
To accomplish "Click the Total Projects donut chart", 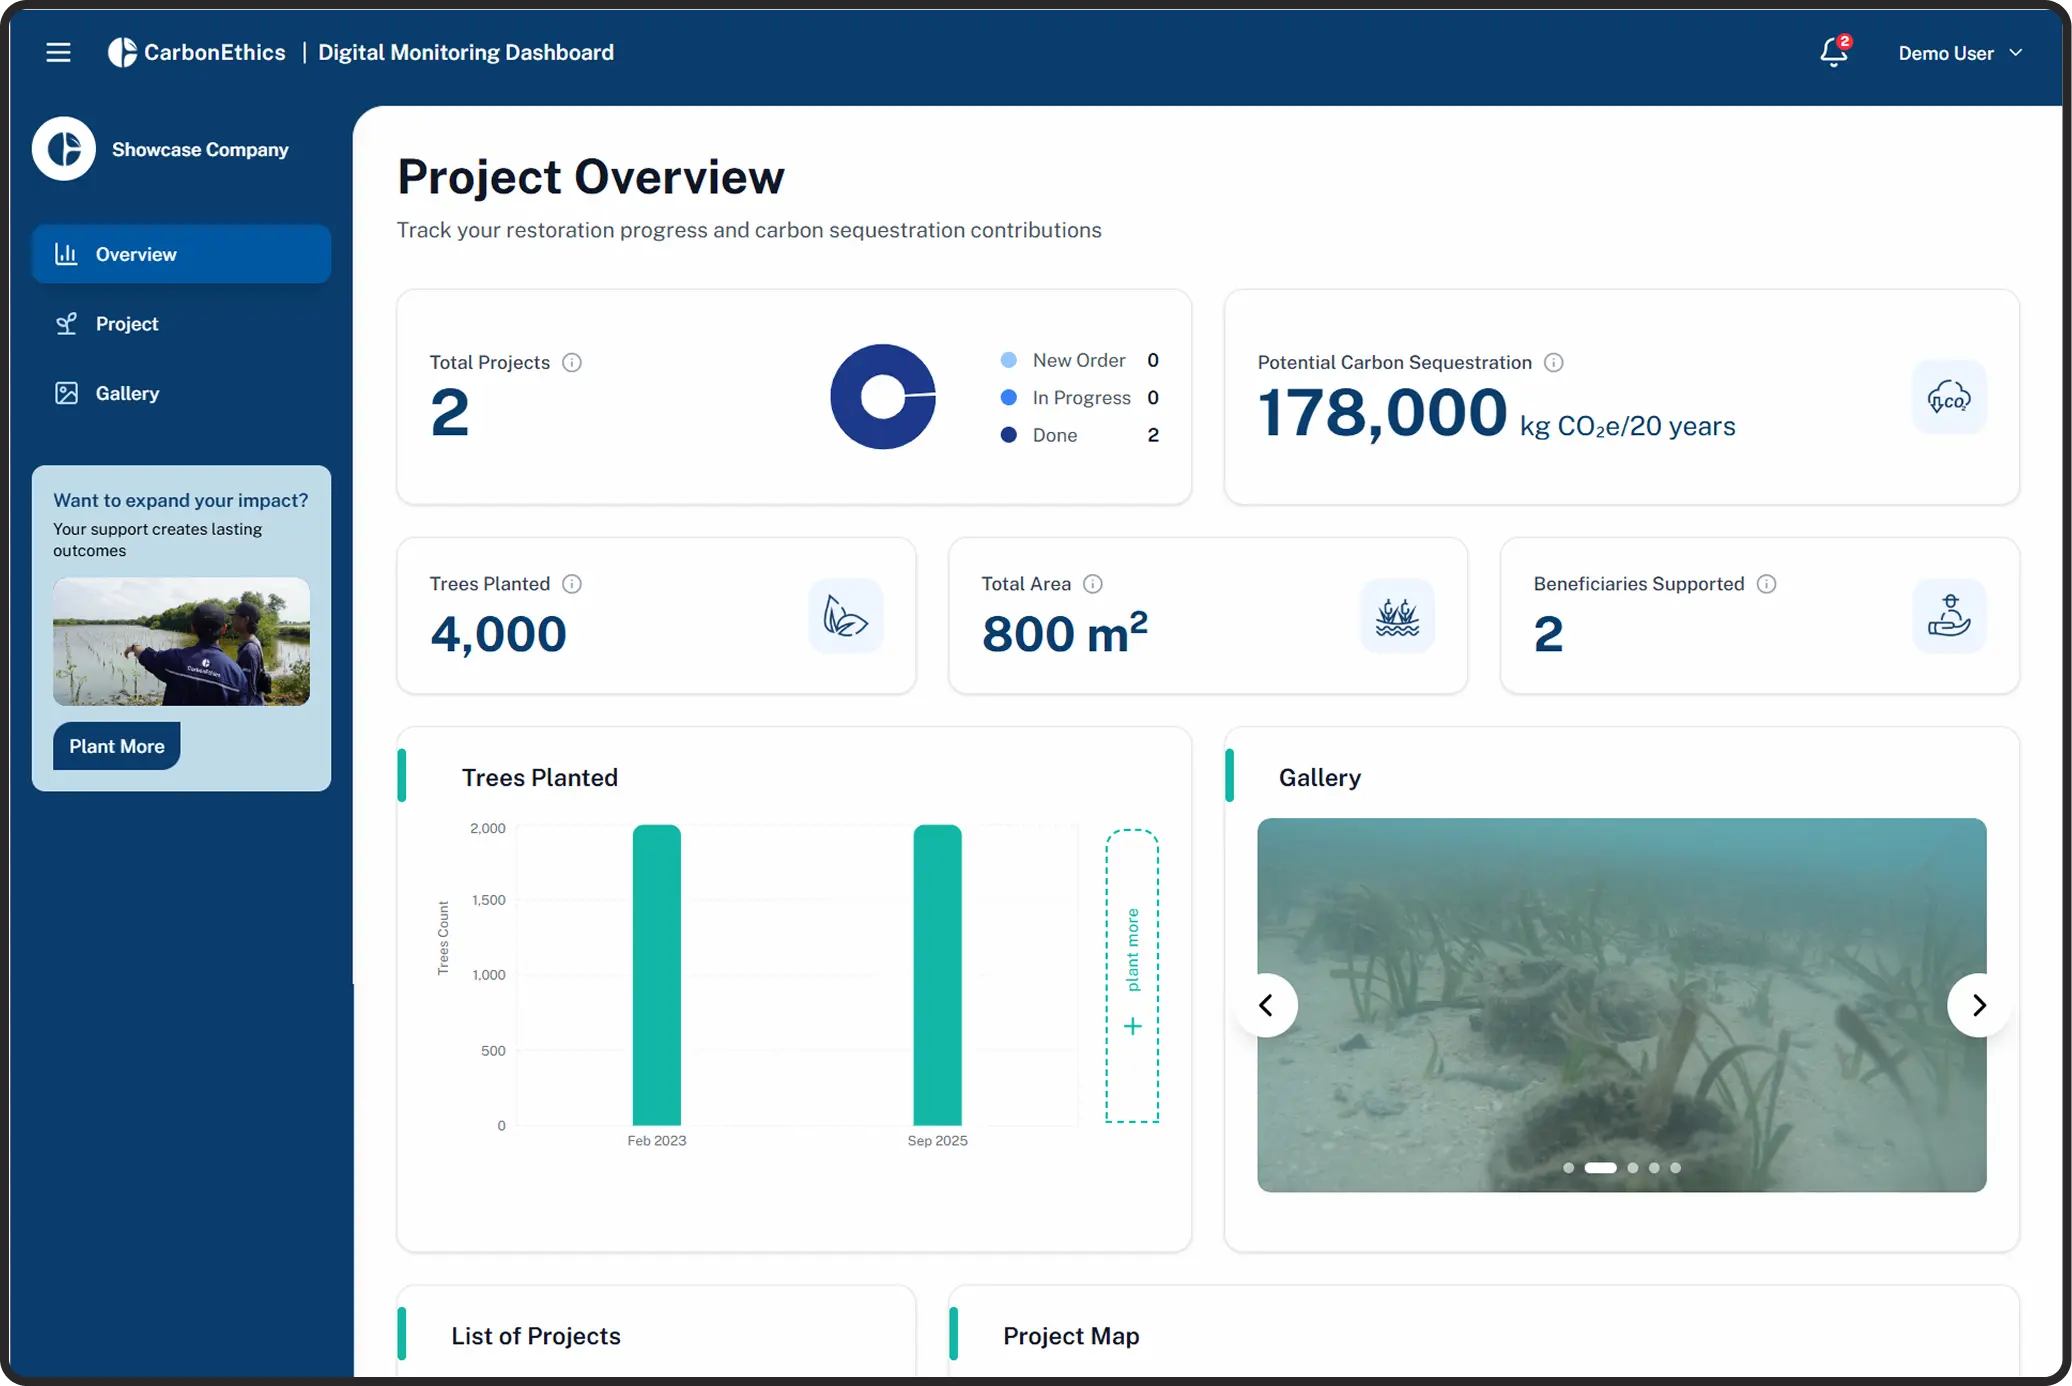I will pyautogui.click(x=883, y=397).
